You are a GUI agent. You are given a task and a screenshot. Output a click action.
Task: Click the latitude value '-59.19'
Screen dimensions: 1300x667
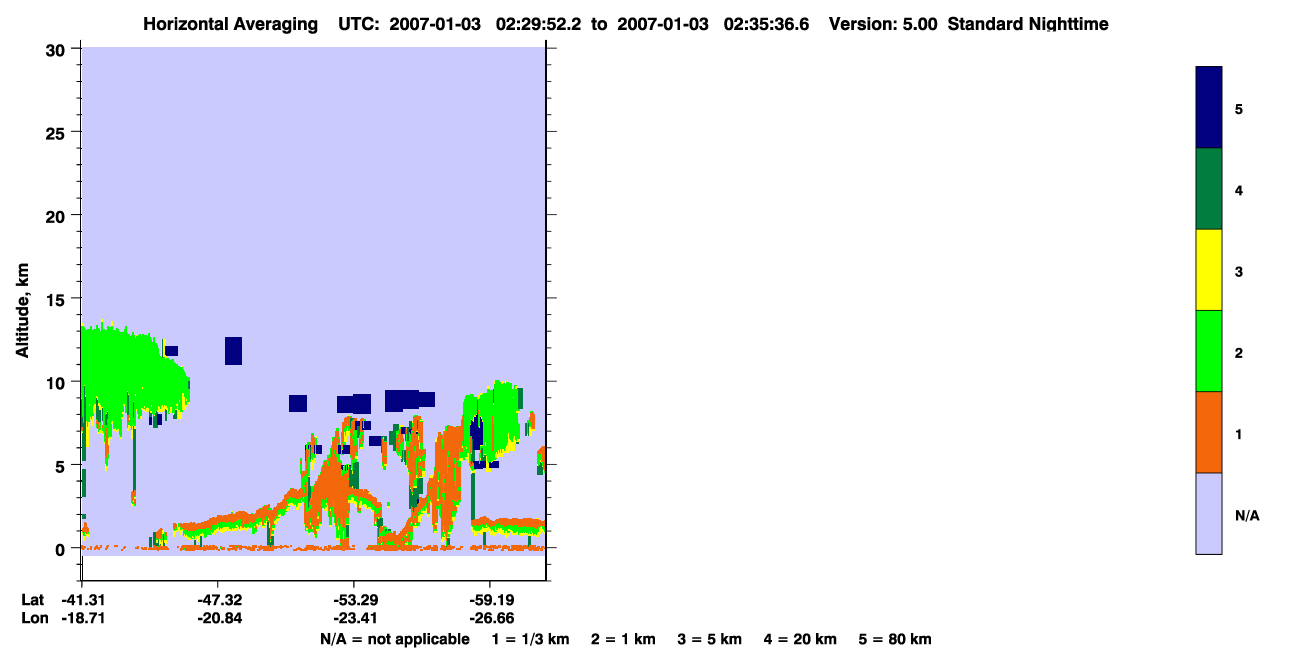click(490, 600)
